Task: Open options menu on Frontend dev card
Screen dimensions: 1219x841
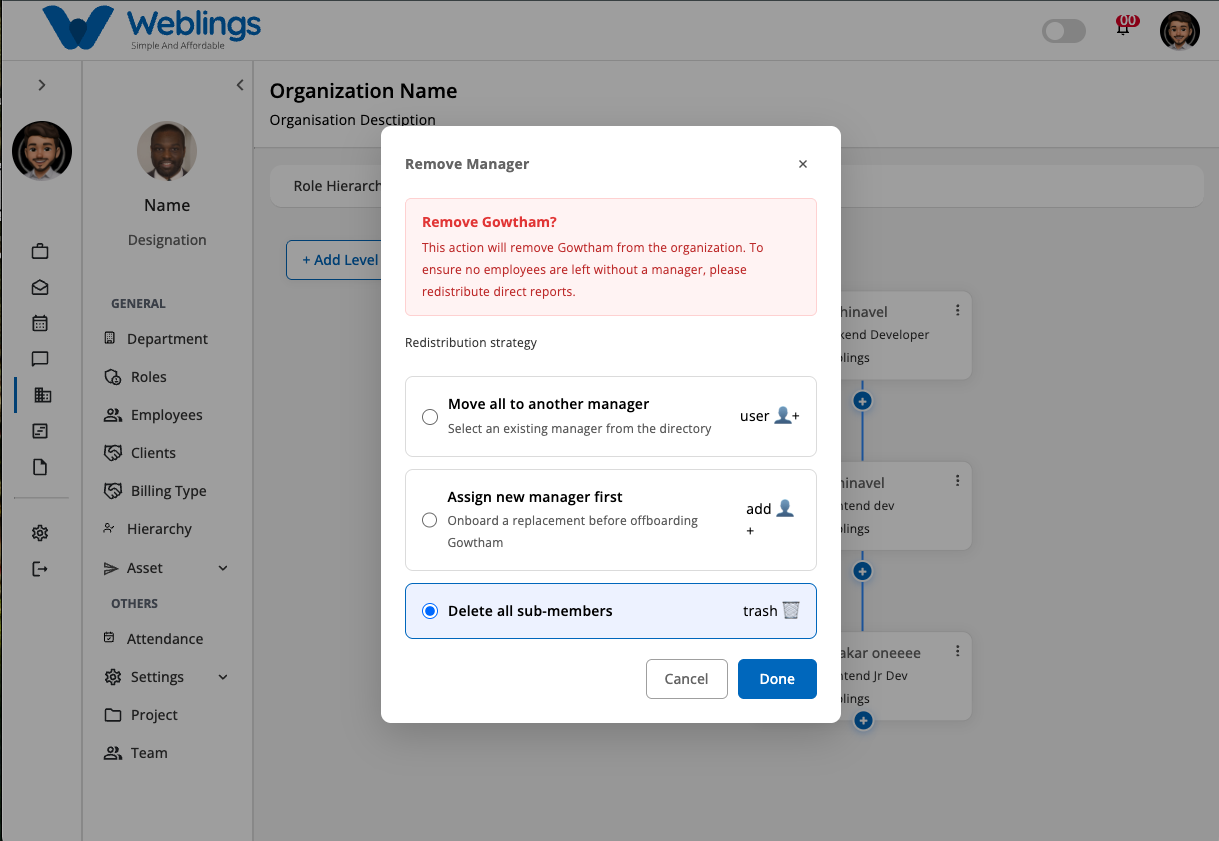Action: coord(958,481)
